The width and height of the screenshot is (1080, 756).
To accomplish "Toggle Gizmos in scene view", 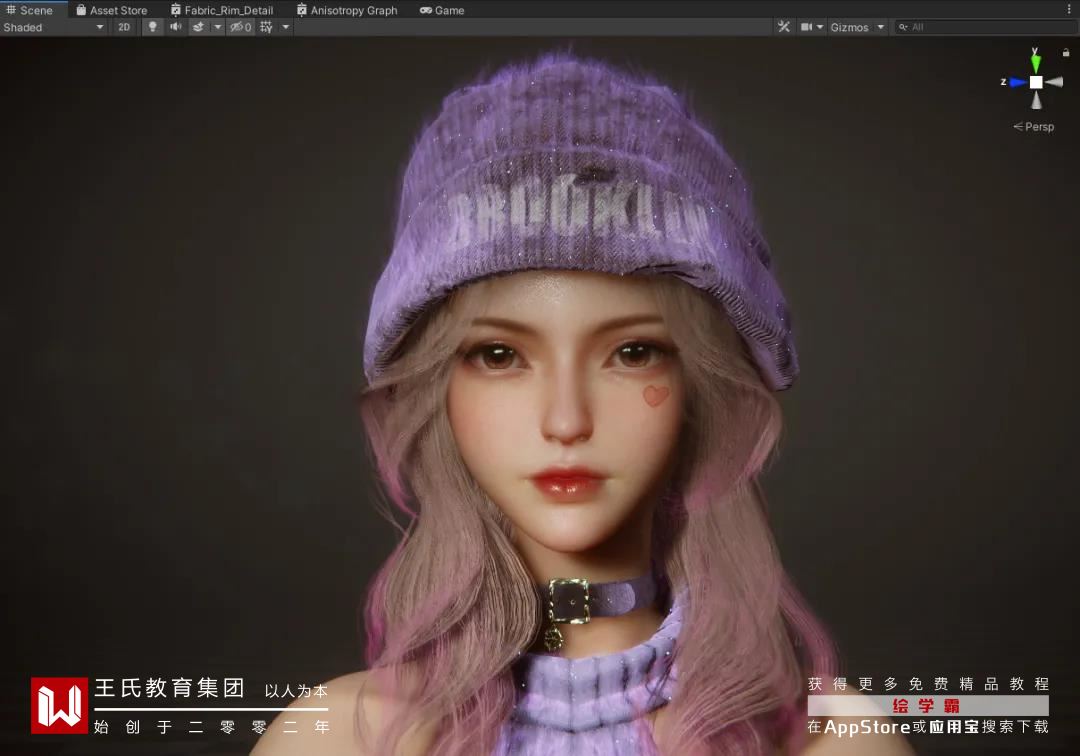I will point(849,27).
